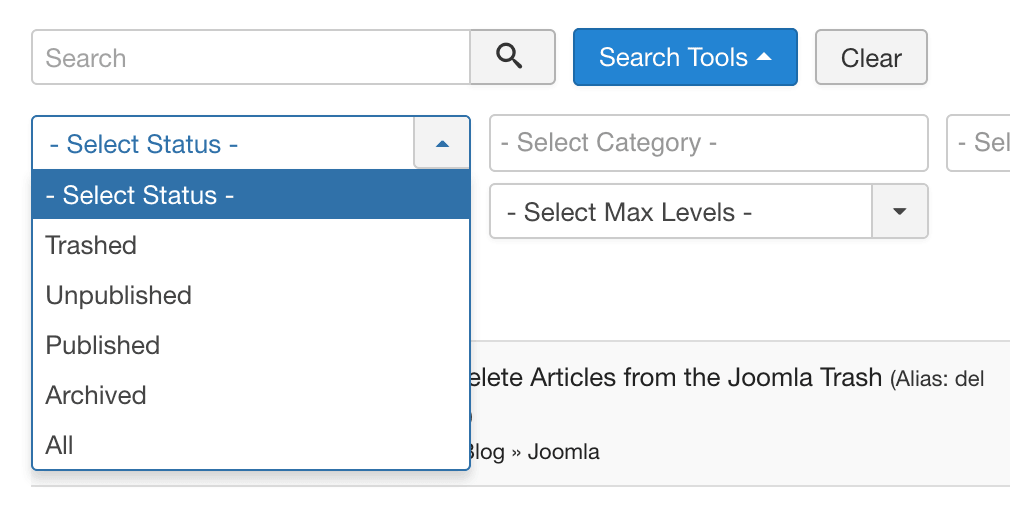Choose the Unpublished status option

[118, 295]
